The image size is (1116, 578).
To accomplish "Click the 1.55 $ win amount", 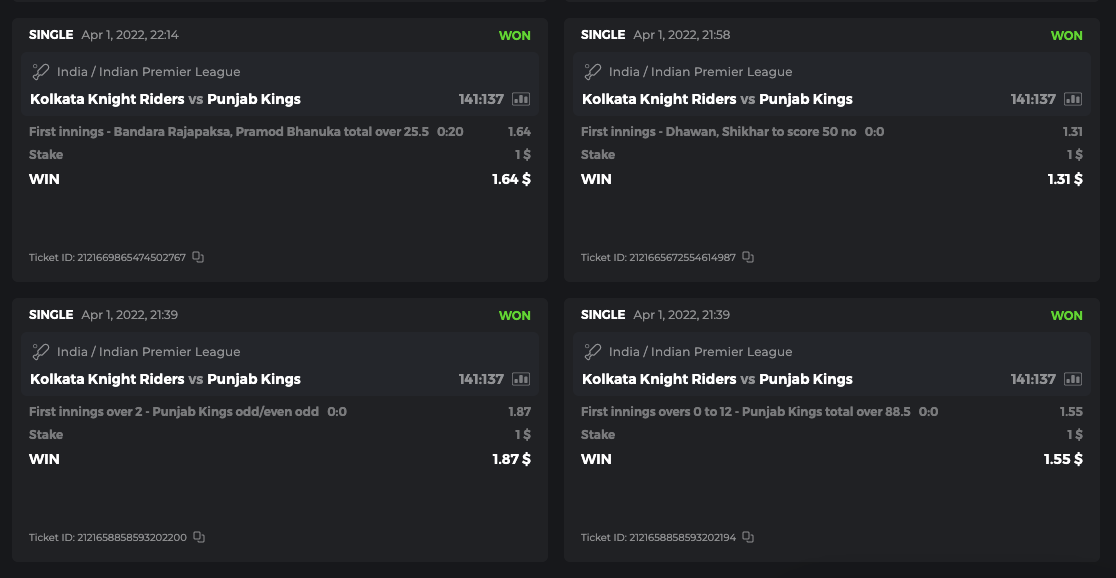I will click(1063, 459).
